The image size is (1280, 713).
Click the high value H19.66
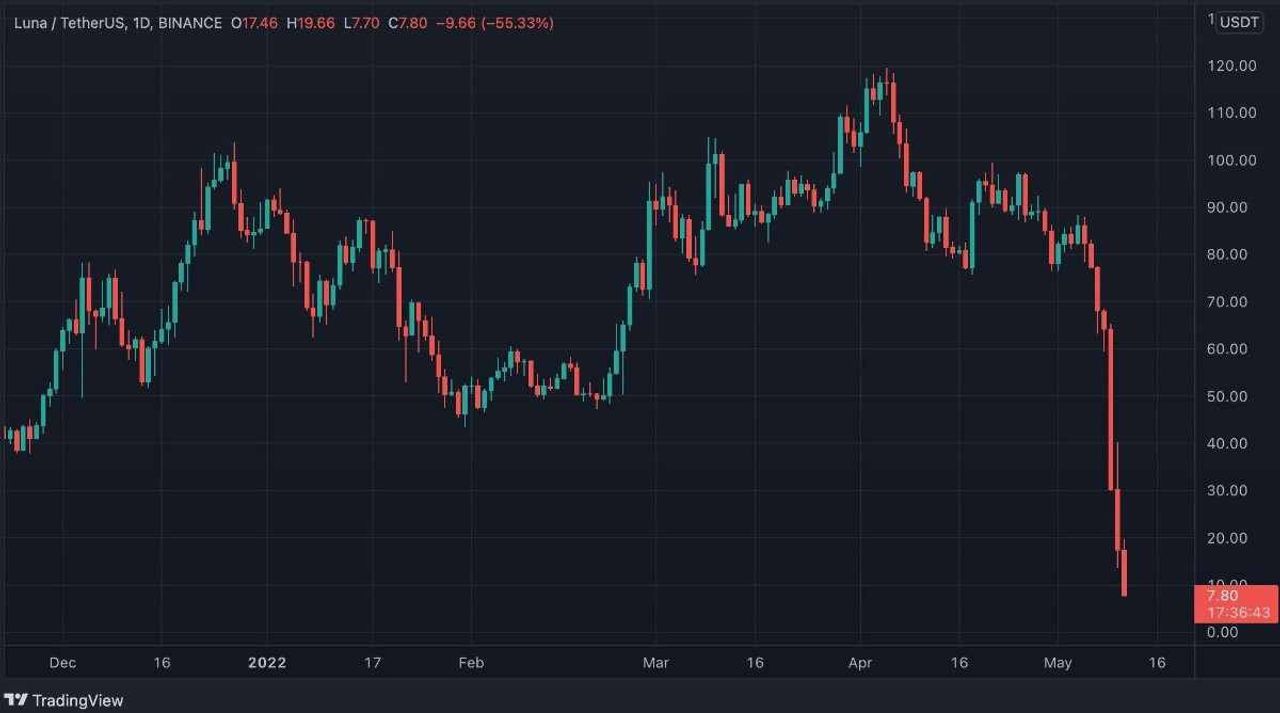(x=310, y=22)
